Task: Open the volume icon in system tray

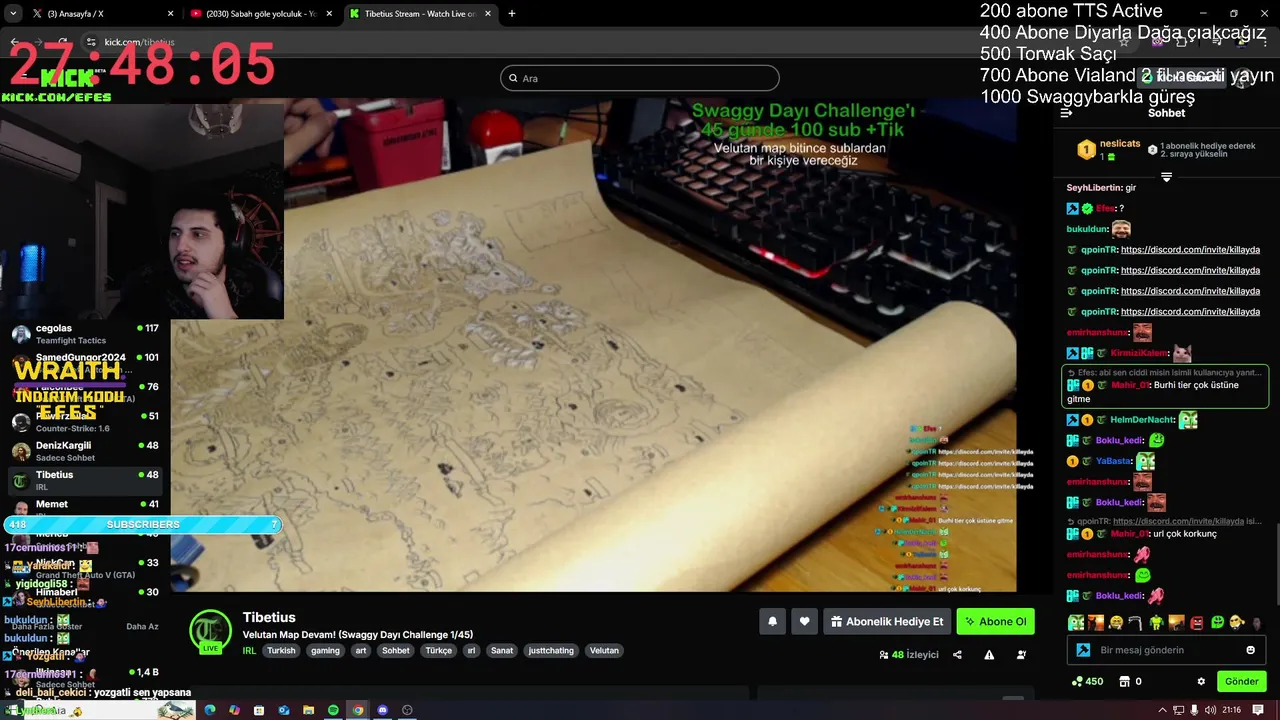Action: coord(1210,710)
